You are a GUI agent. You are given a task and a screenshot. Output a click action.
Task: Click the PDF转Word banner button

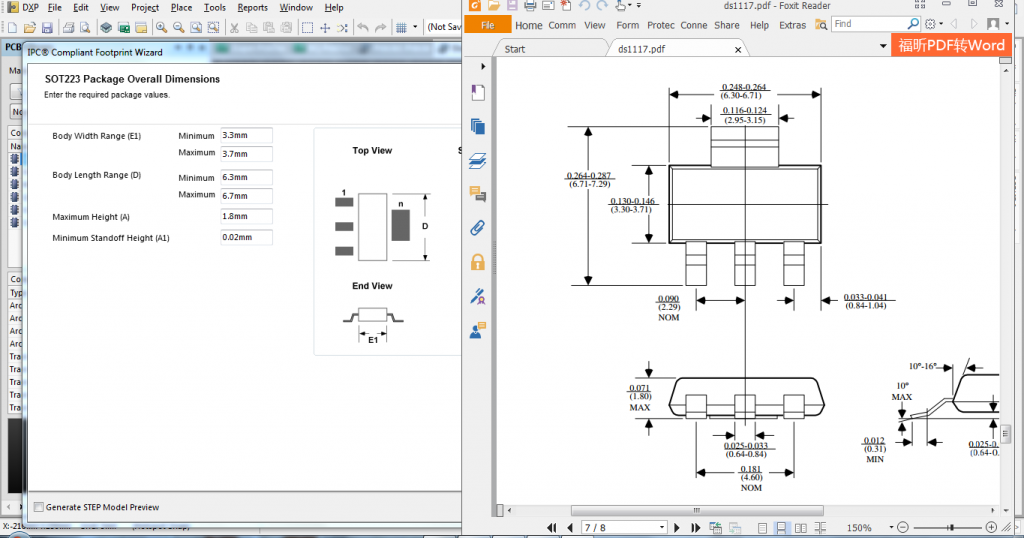951,45
